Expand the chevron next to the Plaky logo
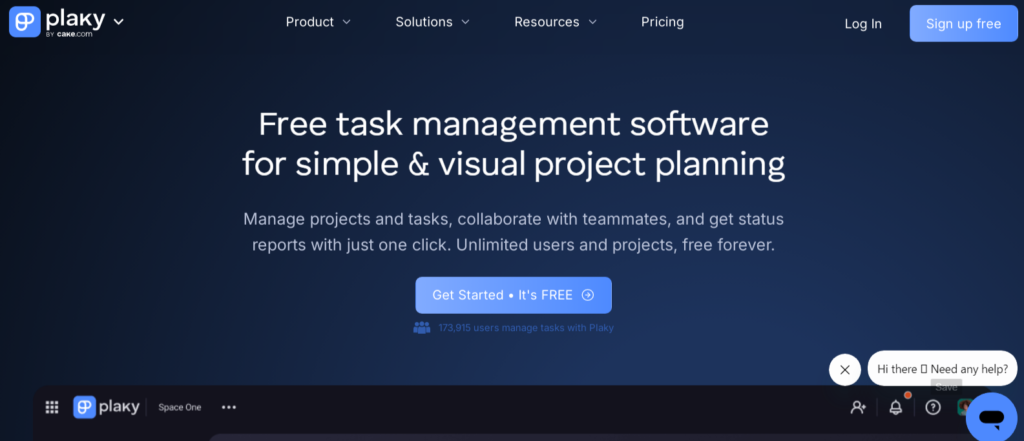 (x=118, y=22)
